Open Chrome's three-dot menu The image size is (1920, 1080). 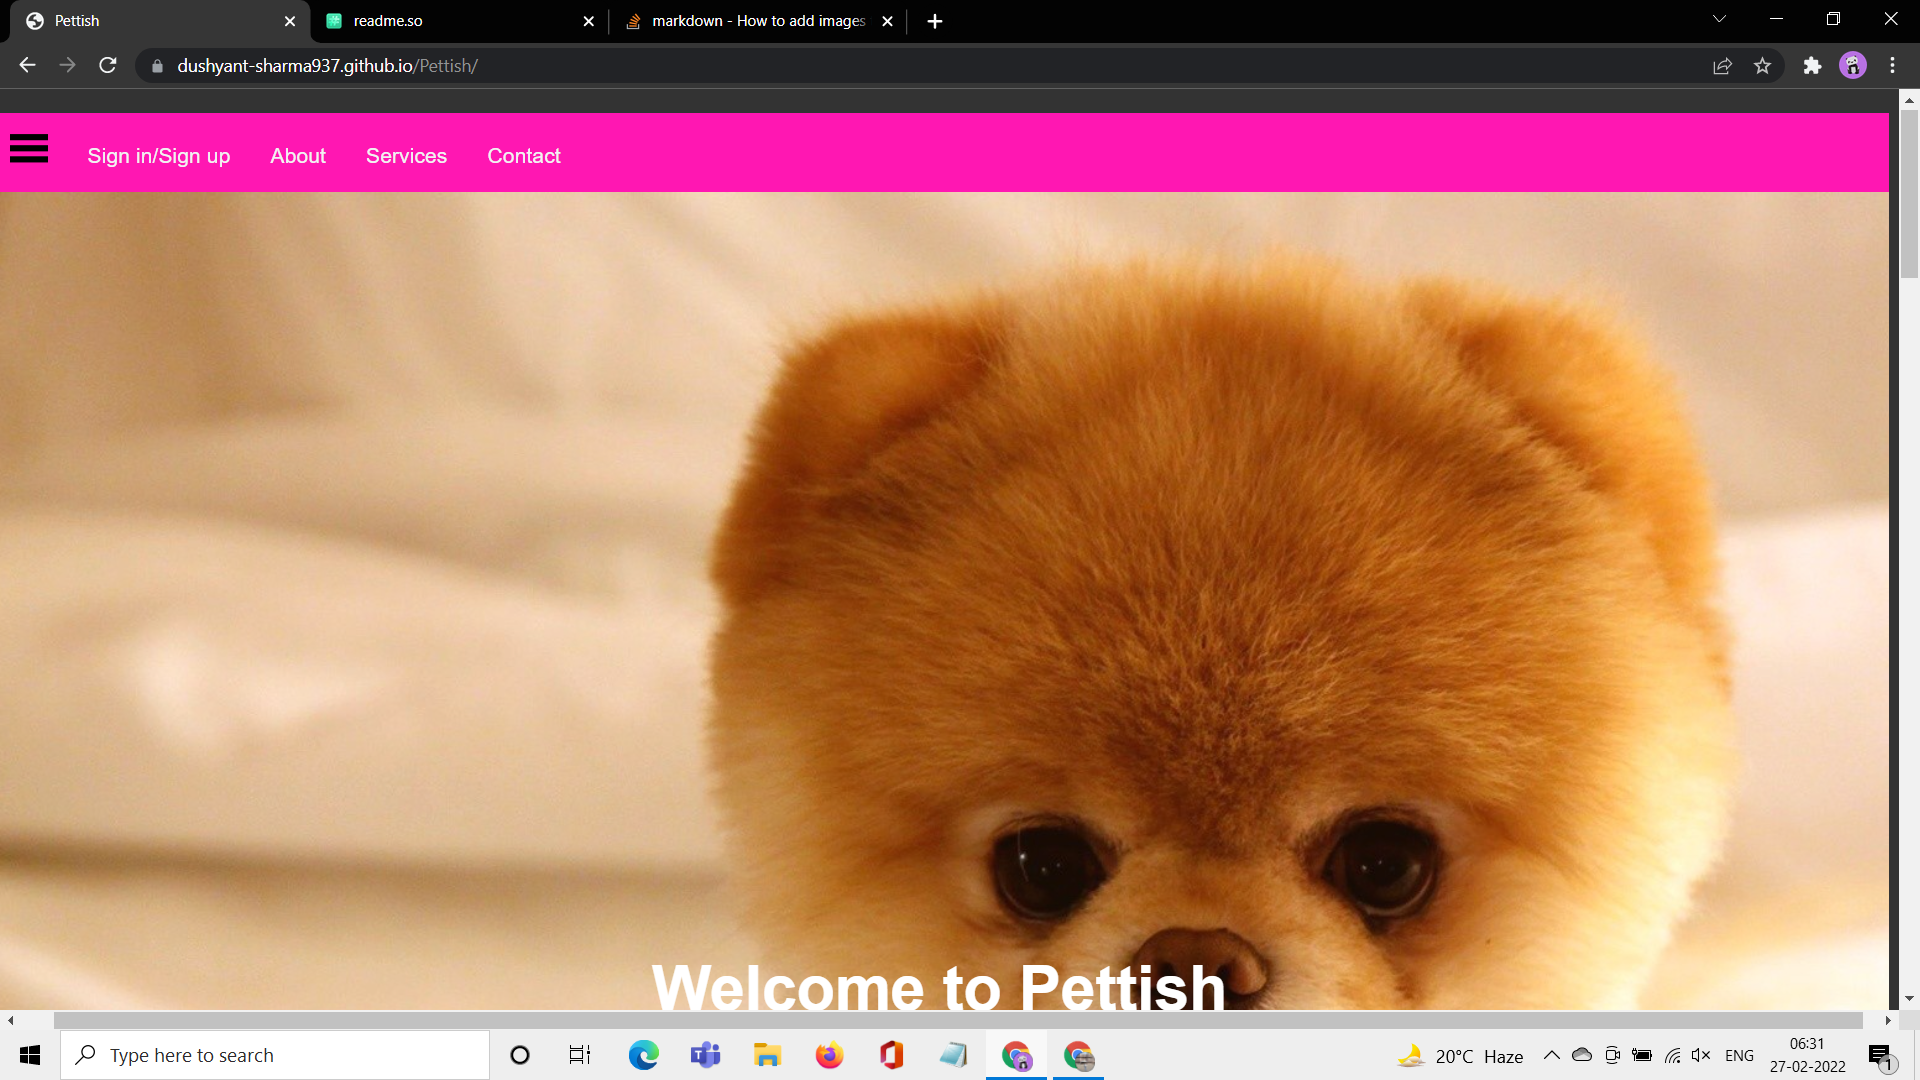point(1892,65)
